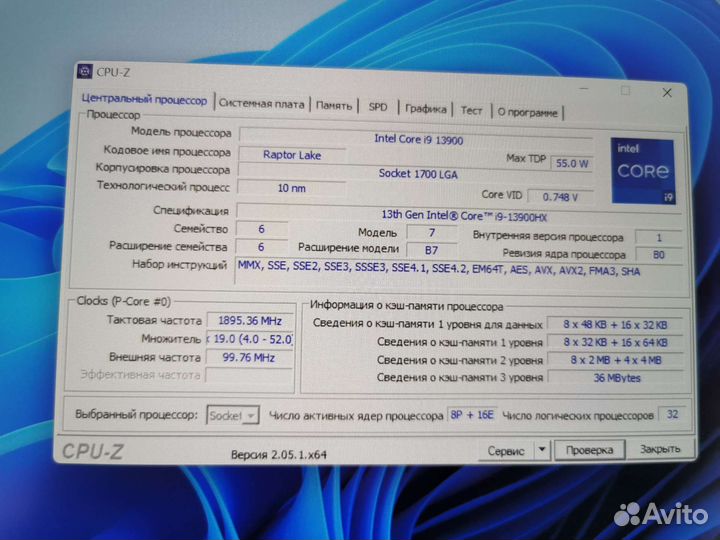Click L1 data cache value 8 x 48 KB + 16 x 32 KB
The image size is (720, 540).
click(615, 325)
